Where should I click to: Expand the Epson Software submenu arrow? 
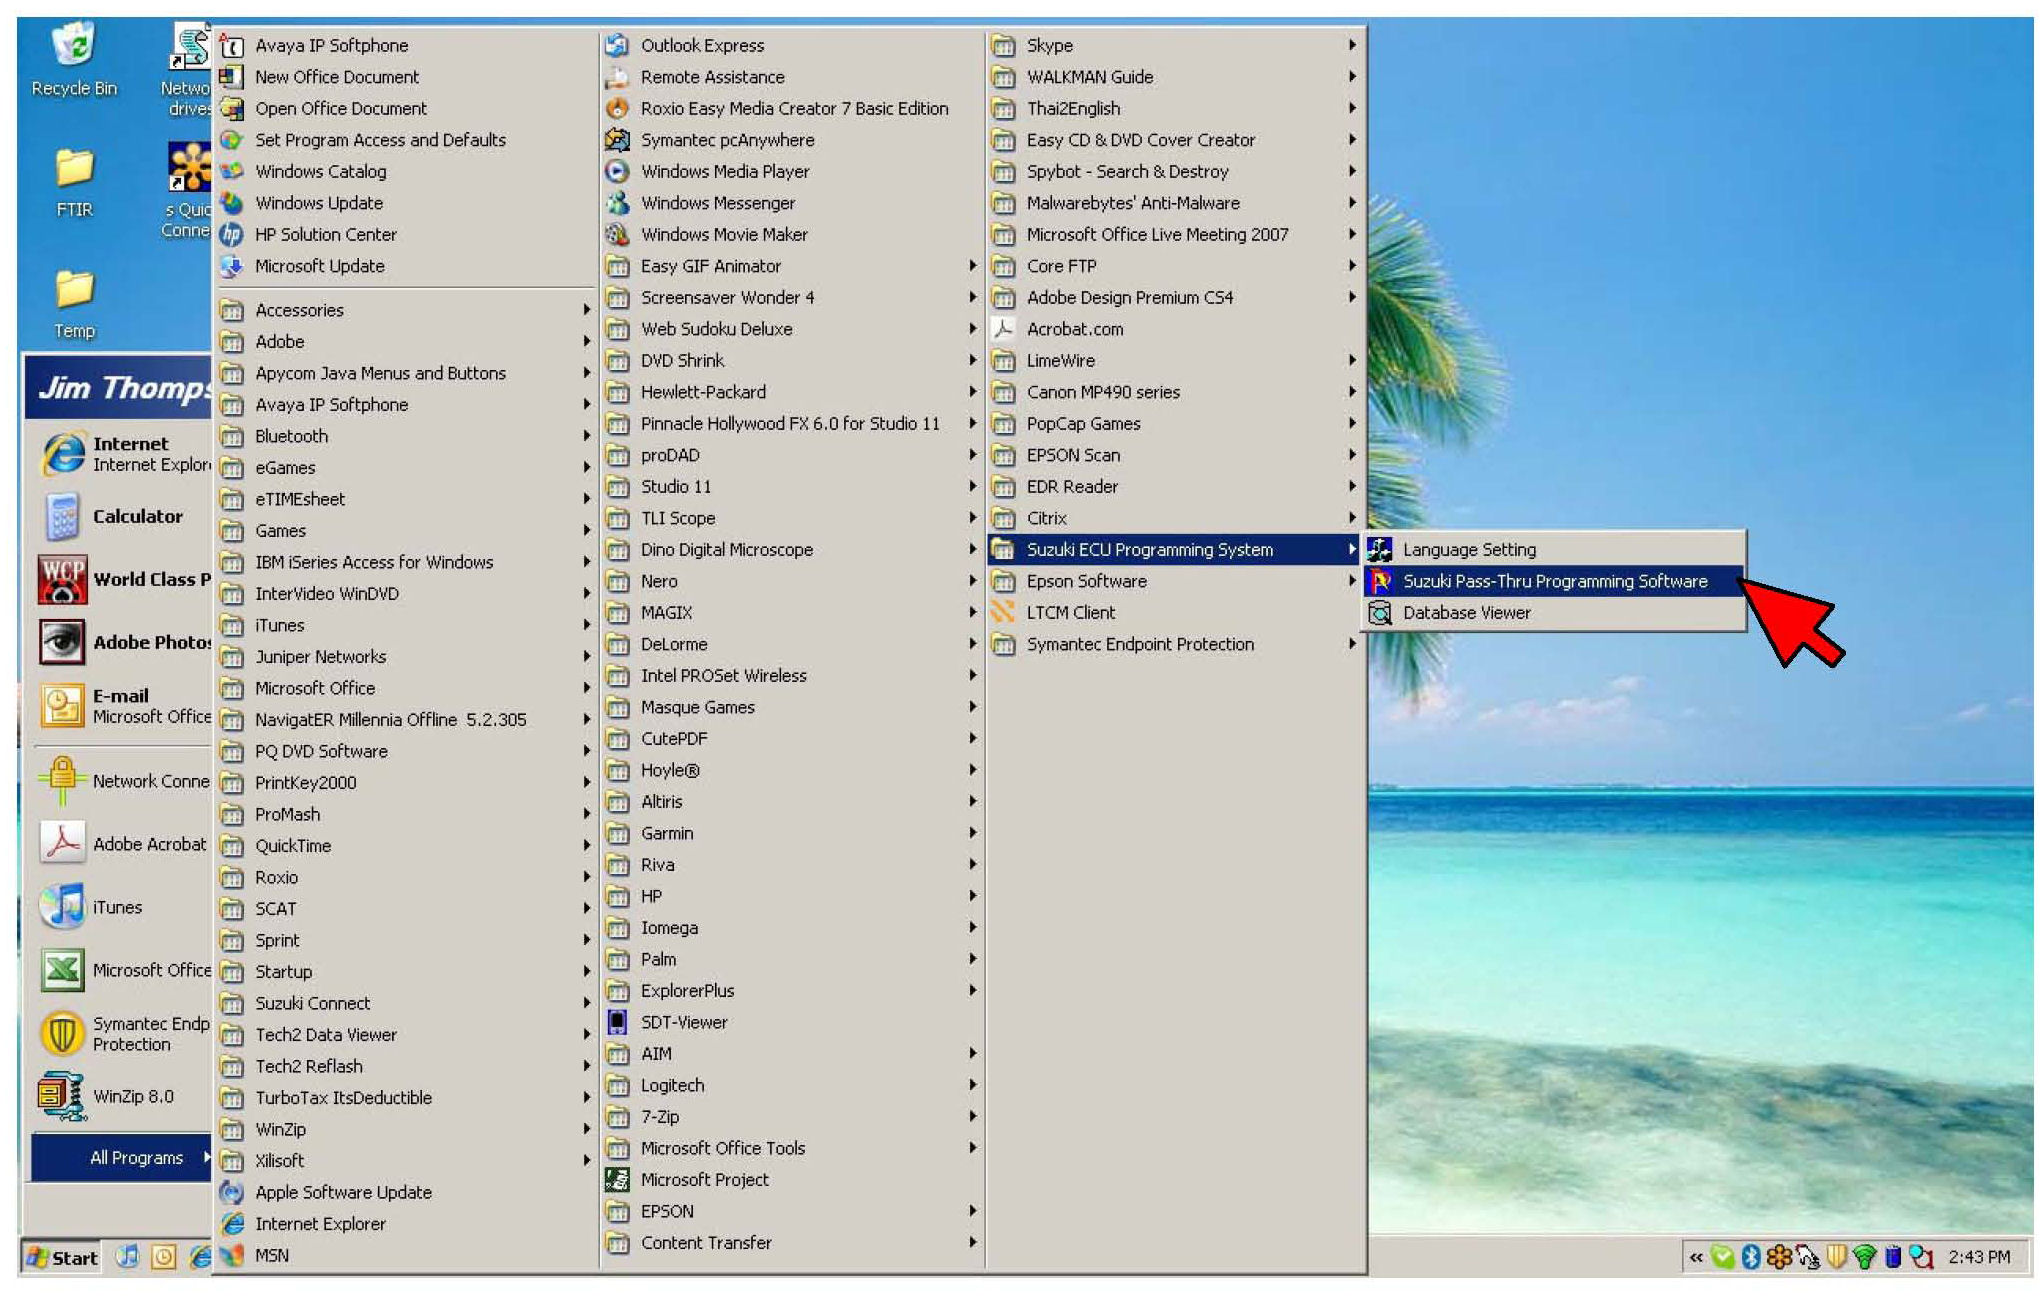point(1351,581)
